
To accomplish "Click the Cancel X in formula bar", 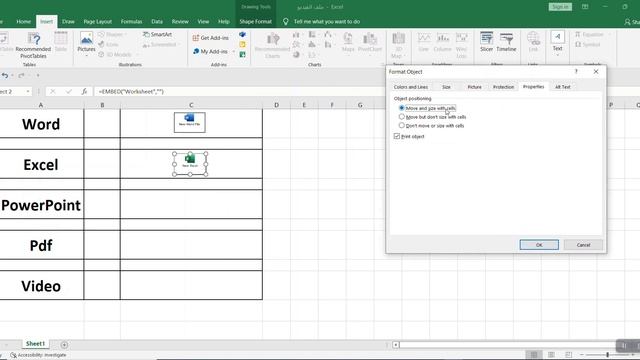I will click(53, 91).
